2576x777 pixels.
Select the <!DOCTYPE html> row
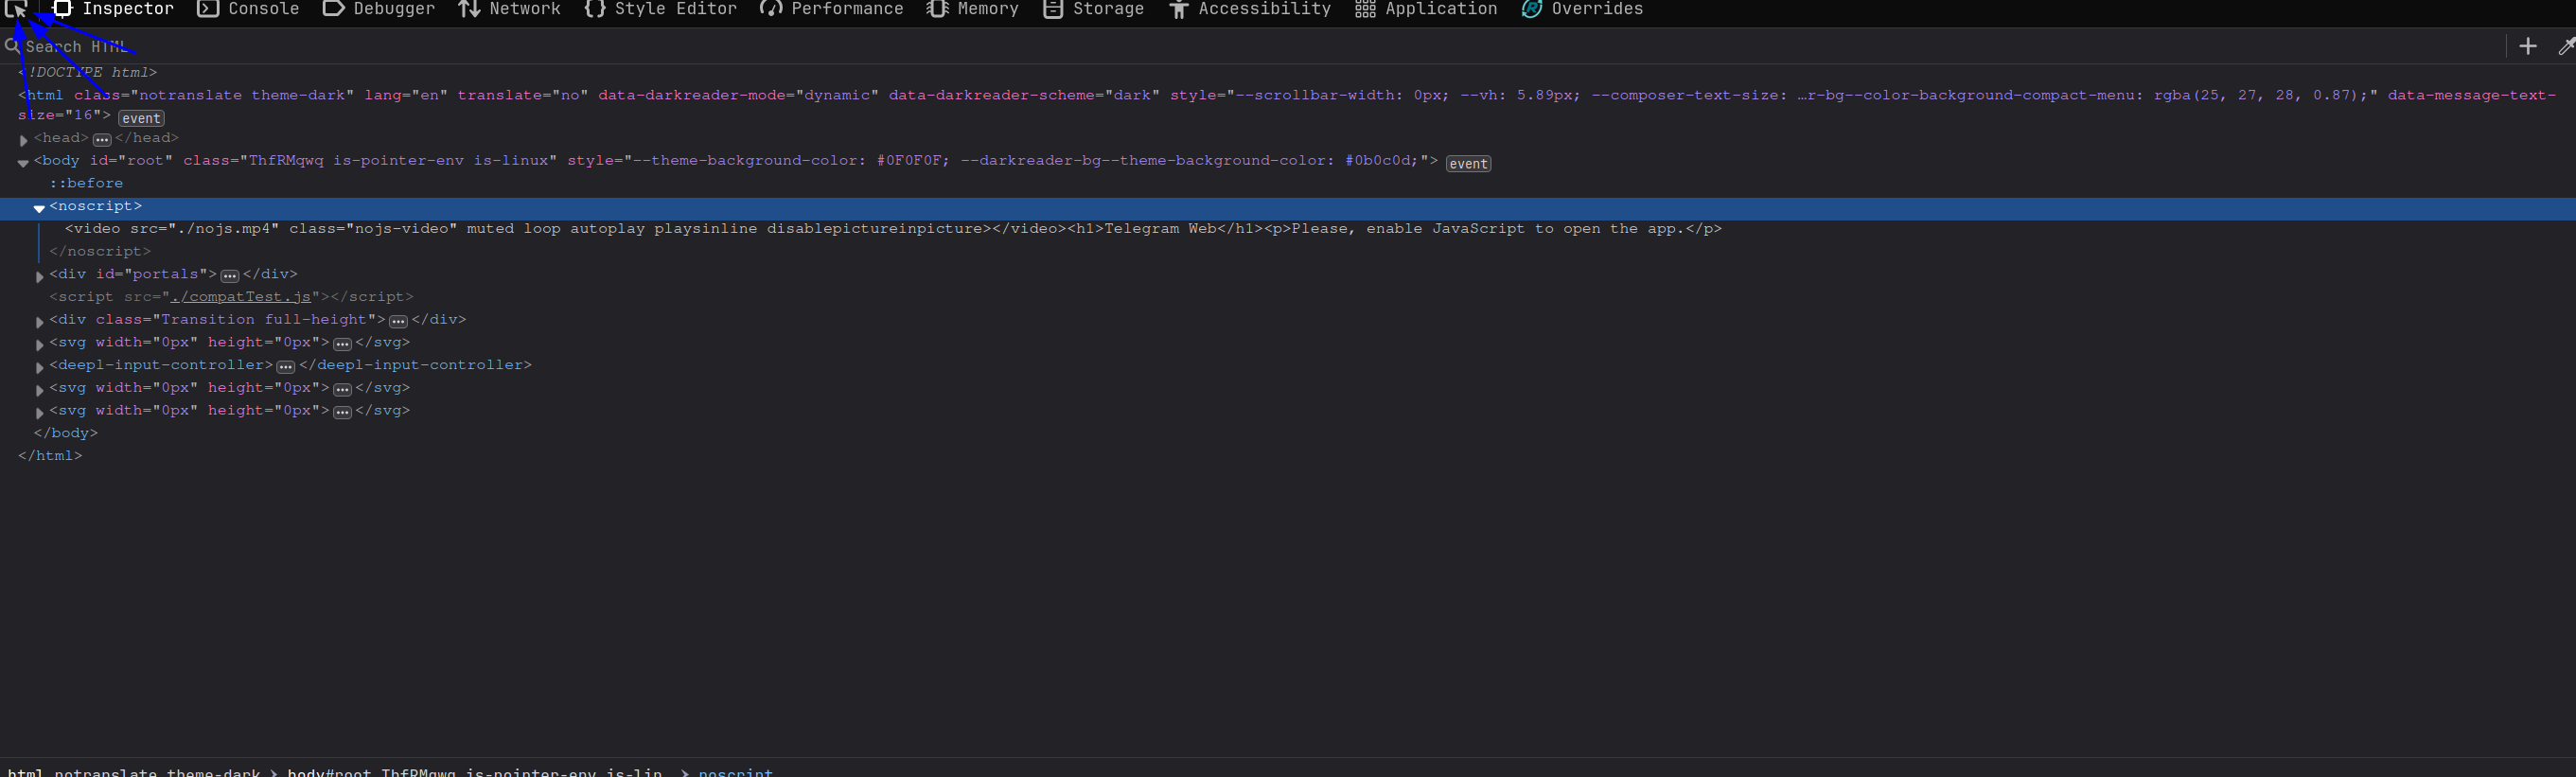point(88,72)
